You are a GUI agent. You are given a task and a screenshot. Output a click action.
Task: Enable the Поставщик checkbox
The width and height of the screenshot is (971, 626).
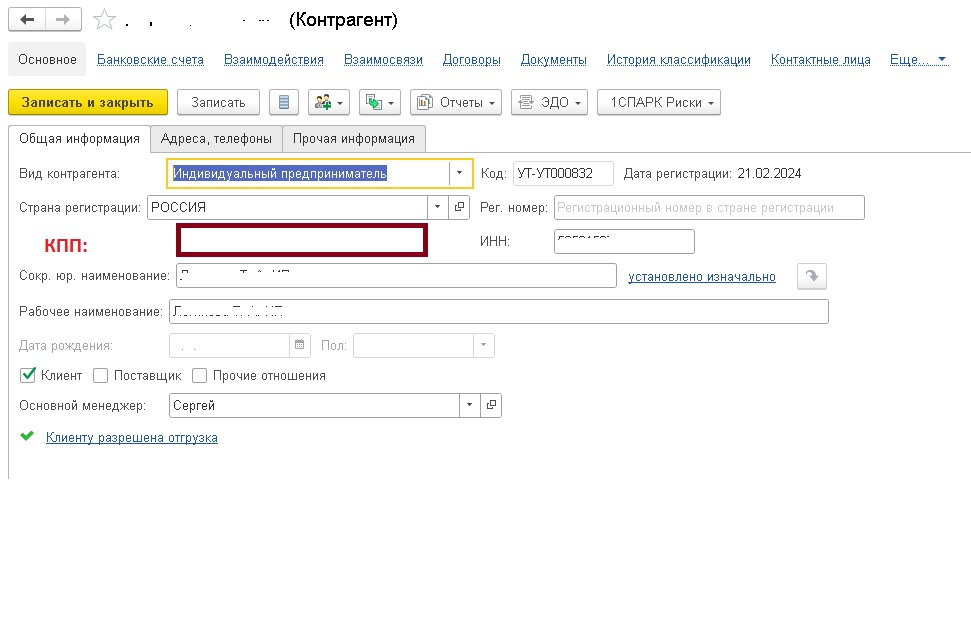(100, 376)
